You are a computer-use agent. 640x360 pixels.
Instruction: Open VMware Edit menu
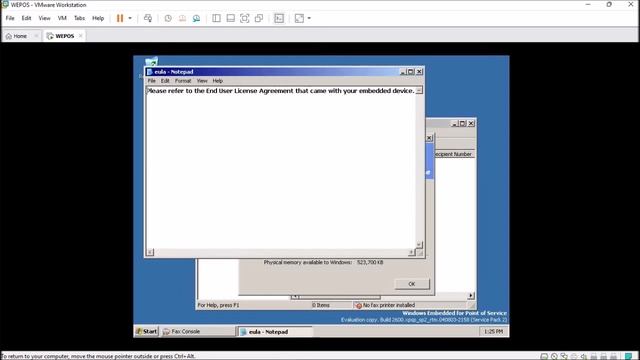[x=26, y=18]
